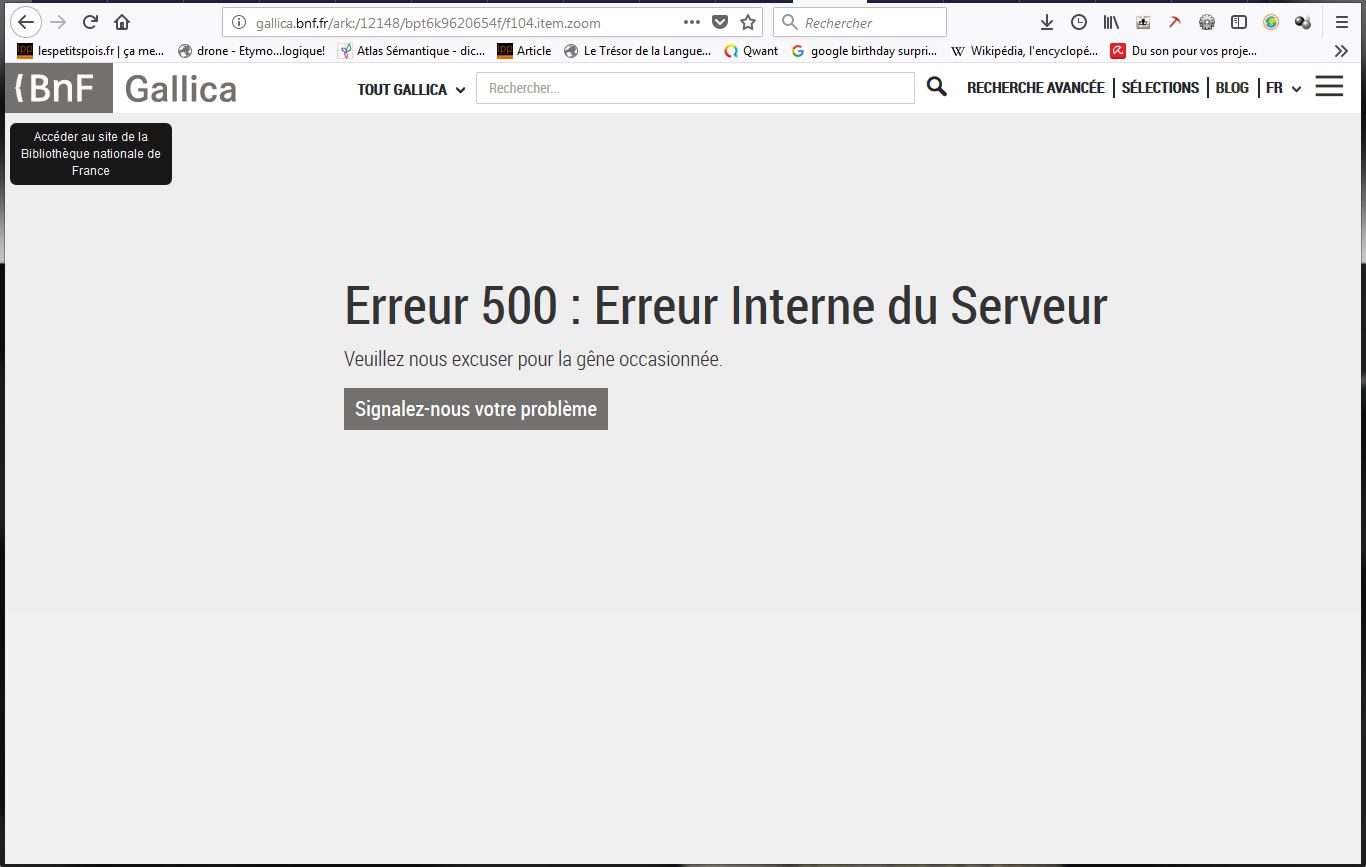Go to SÉLECTIONS in the header
Image resolution: width=1366 pixels, height=867 pixels.
pyautogui.click(x=1160, y=88)
